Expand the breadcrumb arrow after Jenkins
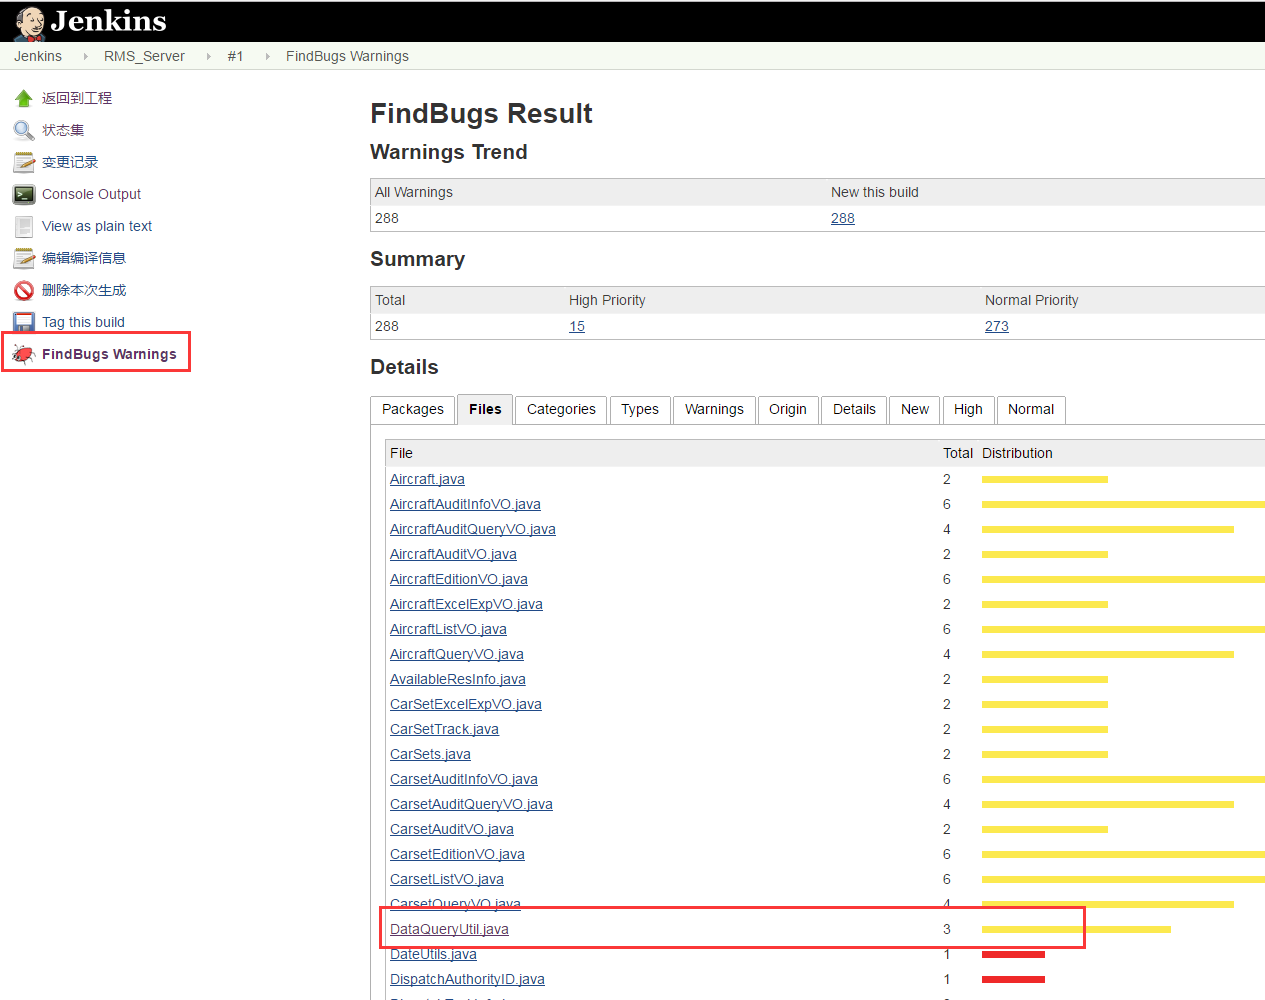This screenshot has height=1000, width=1265. (x=85, y=56)
